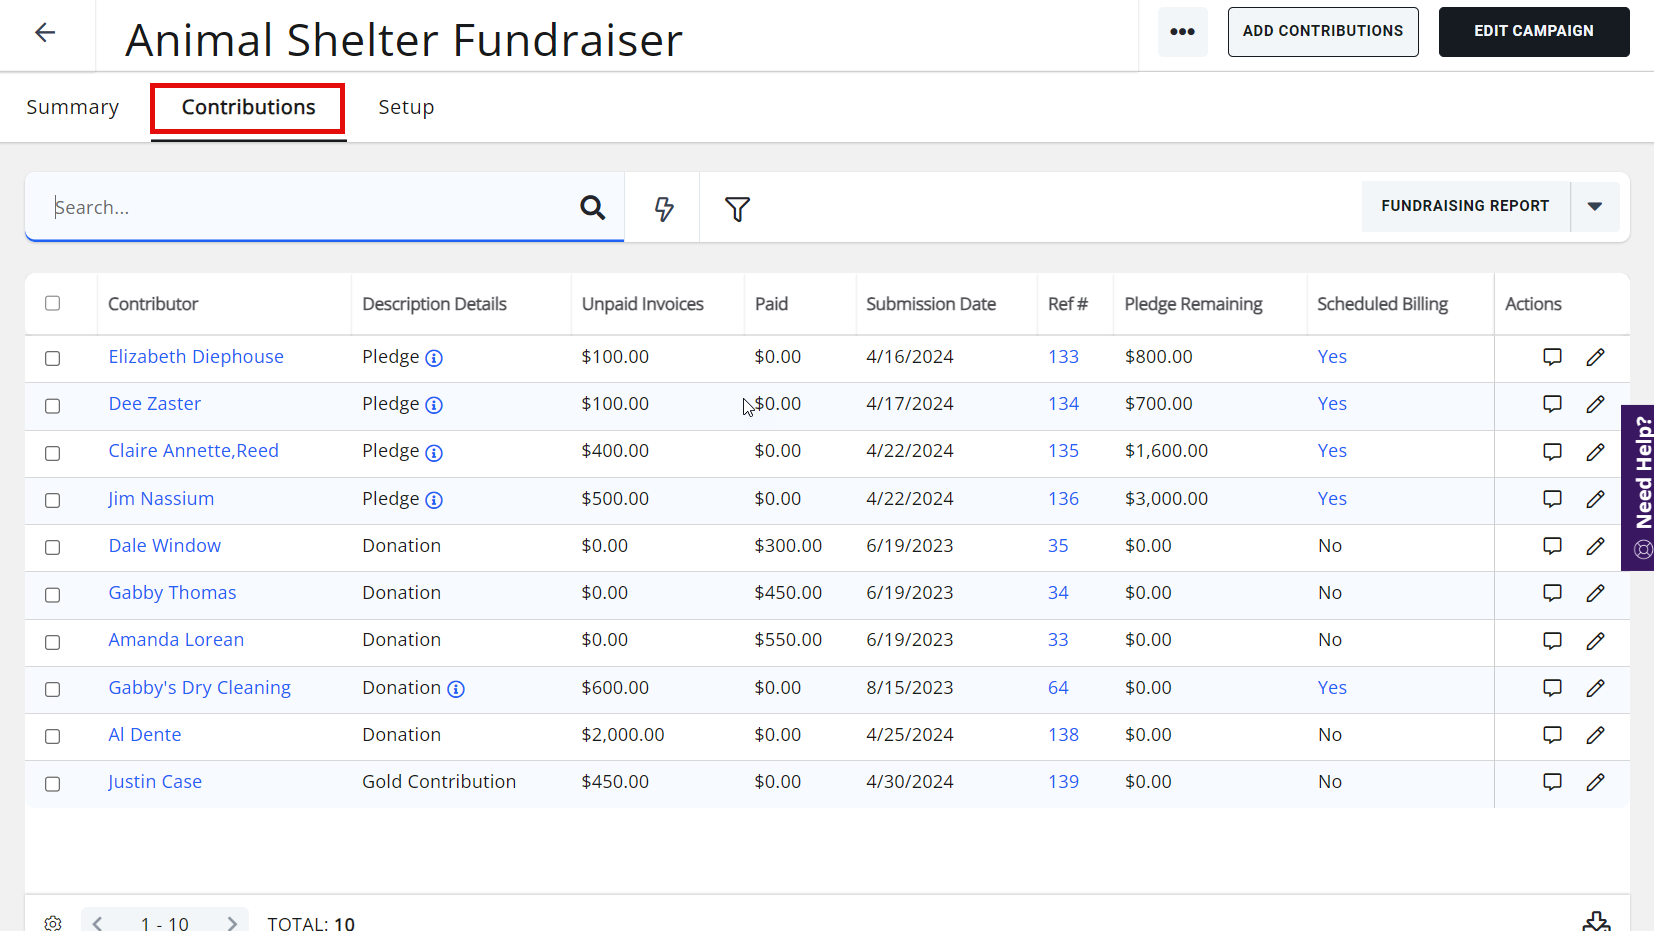Image resolution: width=1654 pixels, height=931 pixels.
Task: Check the select-all header checkbox
Action: 53,303
